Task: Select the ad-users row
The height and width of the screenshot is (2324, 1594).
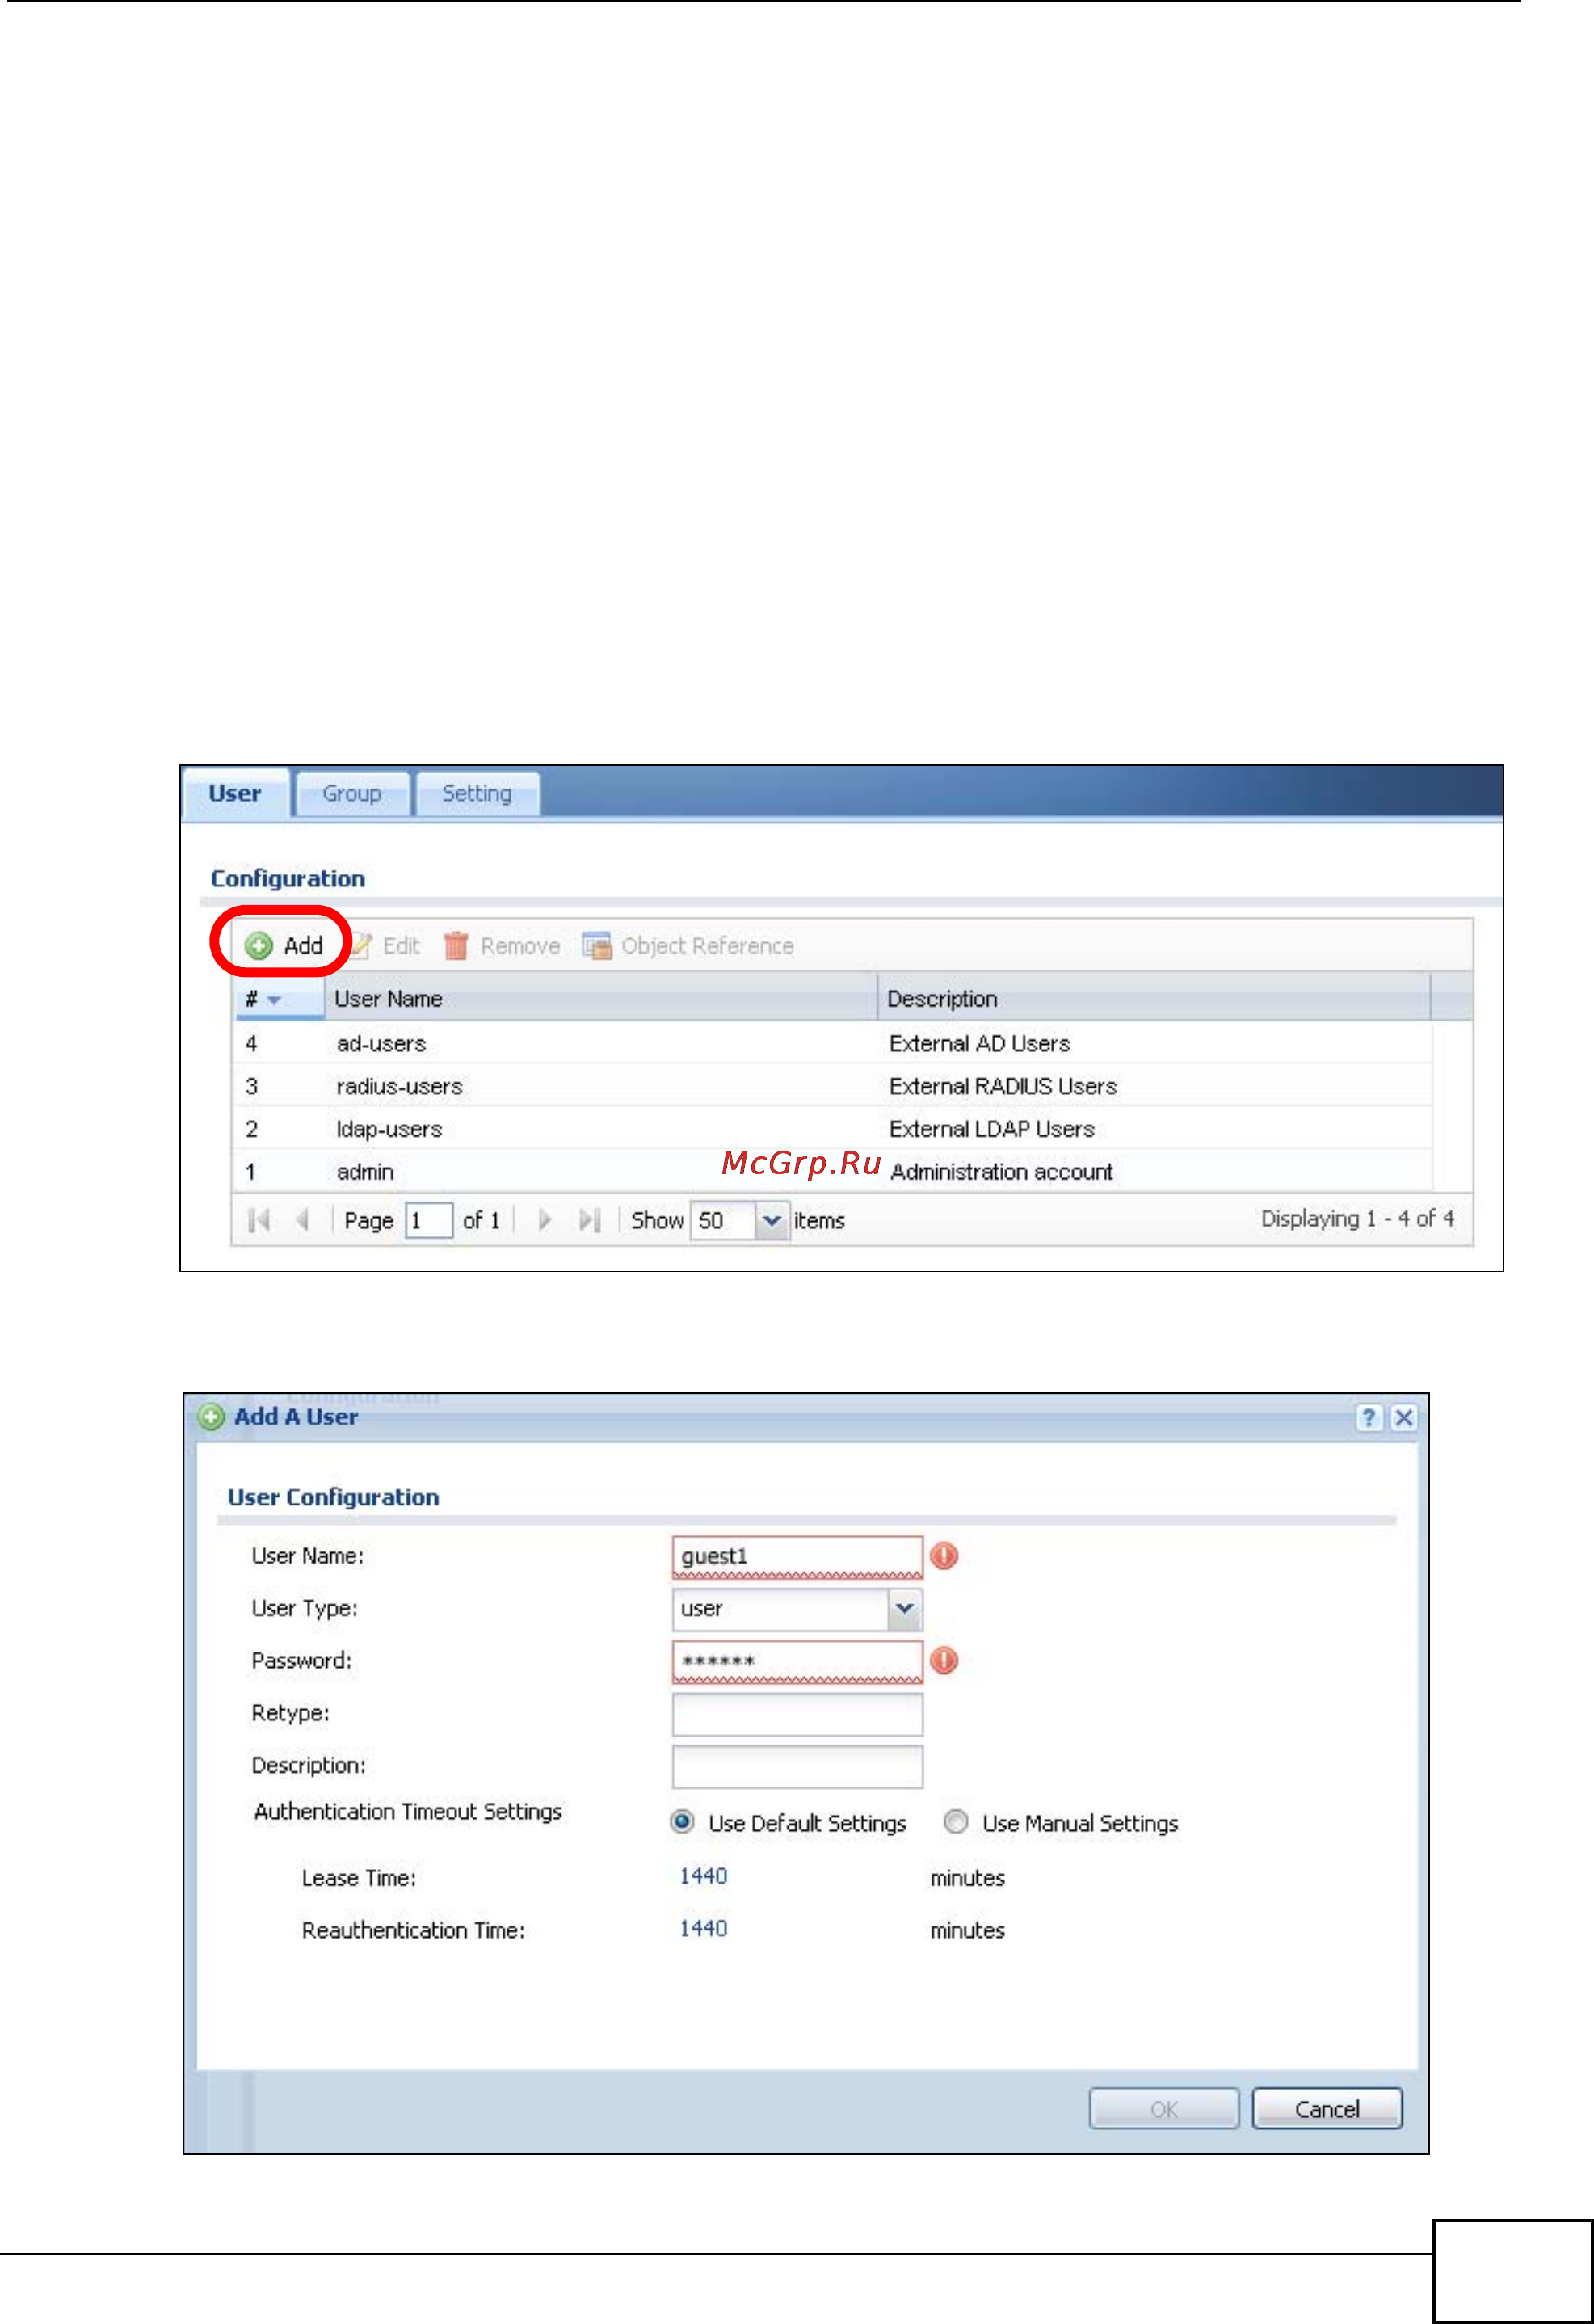Action: 832,1043
